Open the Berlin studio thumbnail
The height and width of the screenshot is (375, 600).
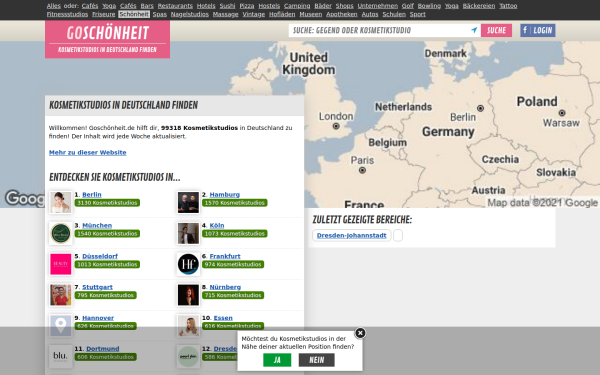click(60, 202)
